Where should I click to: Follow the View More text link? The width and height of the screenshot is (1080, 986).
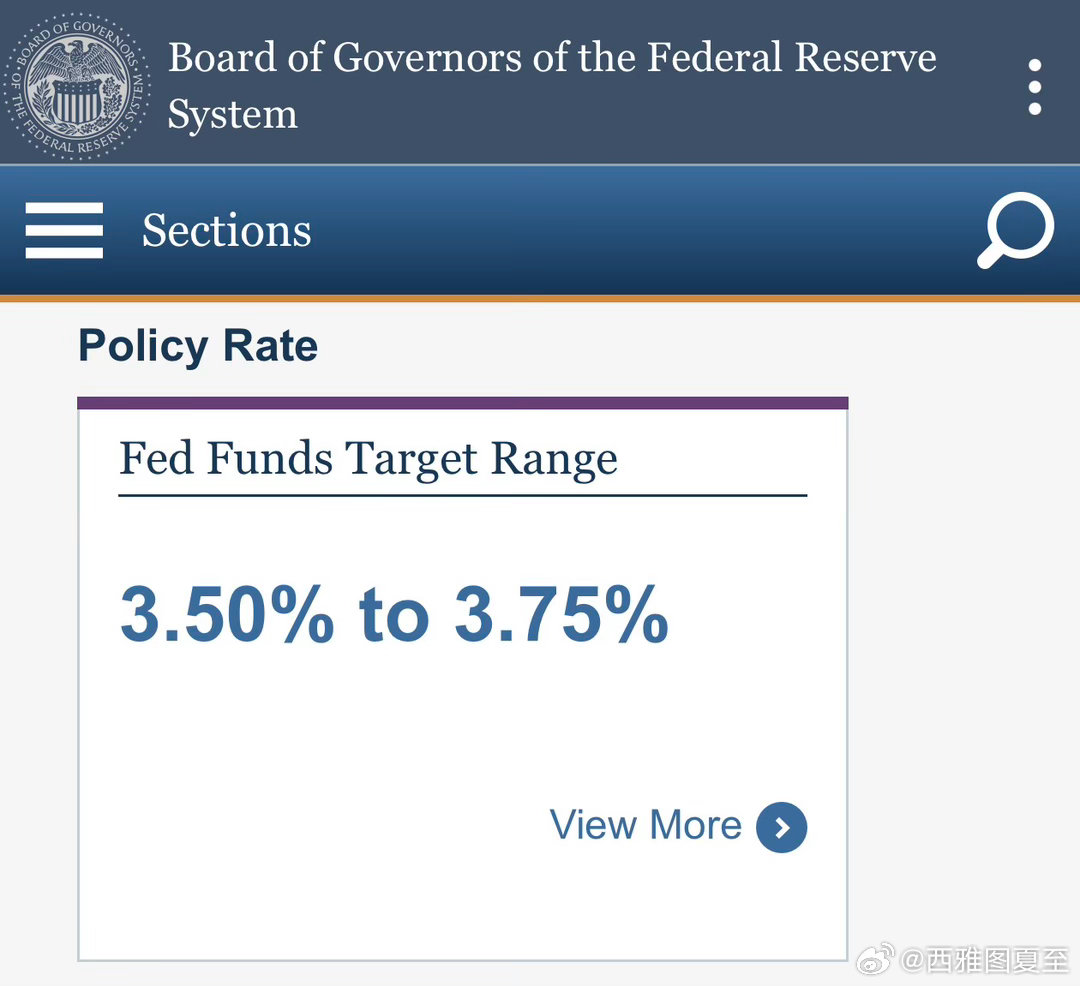(x=646, y=826)
